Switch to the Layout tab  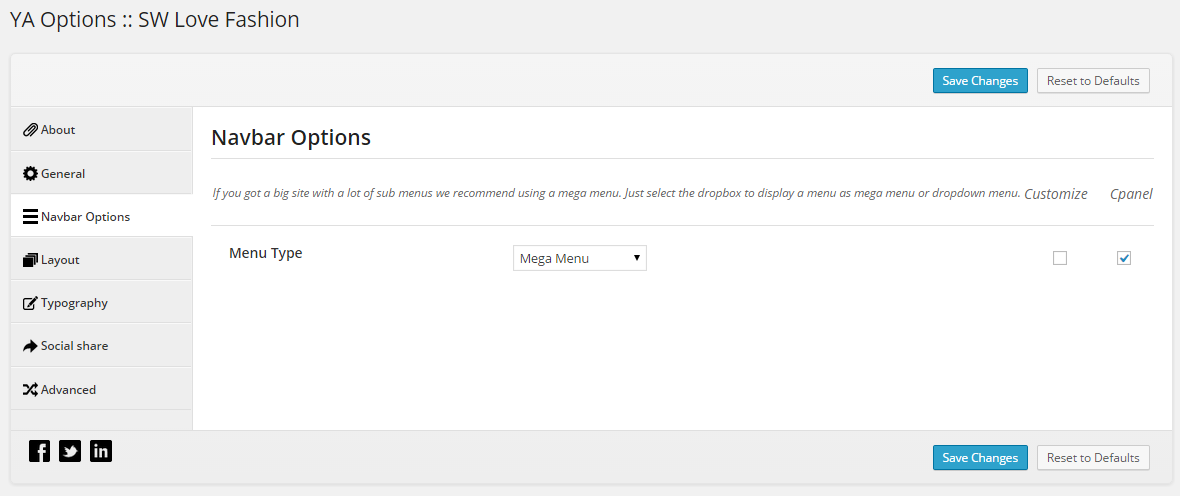[102, 260]
